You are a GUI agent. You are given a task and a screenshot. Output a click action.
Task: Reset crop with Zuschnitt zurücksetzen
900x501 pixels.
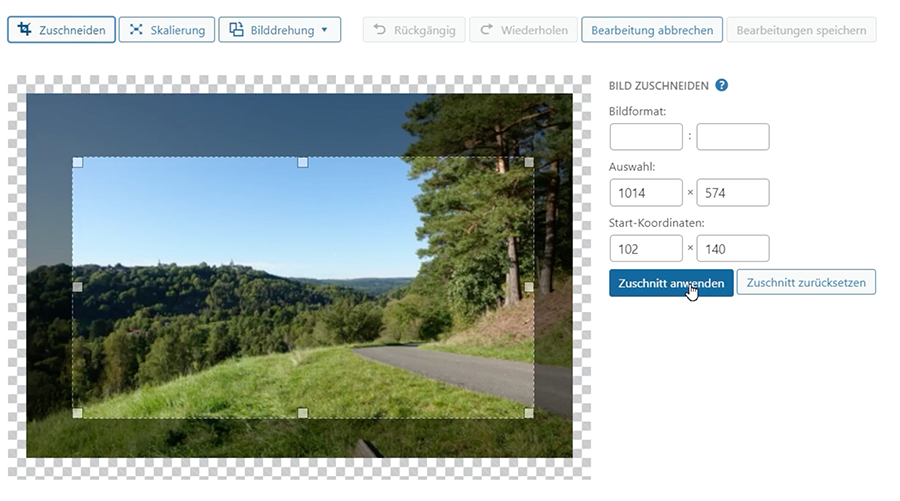(806, 283)
